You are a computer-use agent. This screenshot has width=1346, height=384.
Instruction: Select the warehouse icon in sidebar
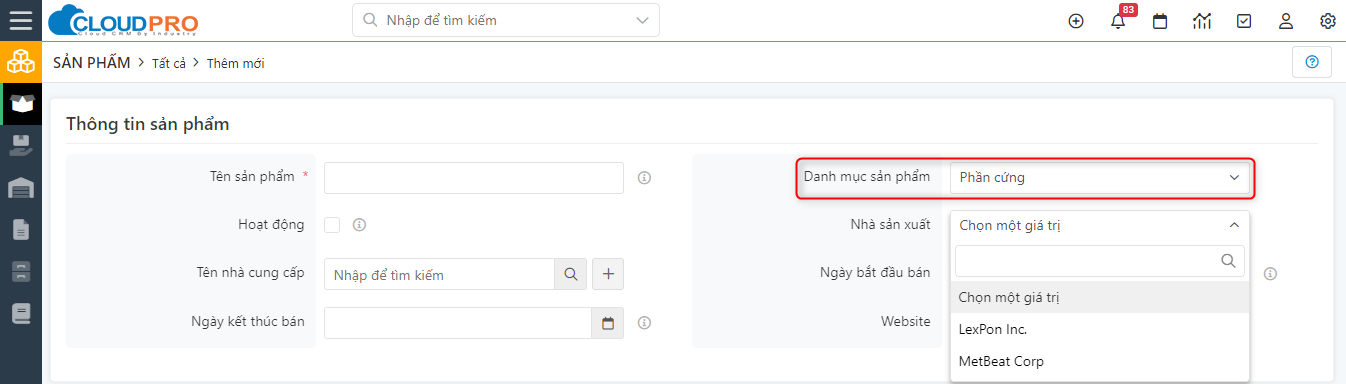coord(21,187)
